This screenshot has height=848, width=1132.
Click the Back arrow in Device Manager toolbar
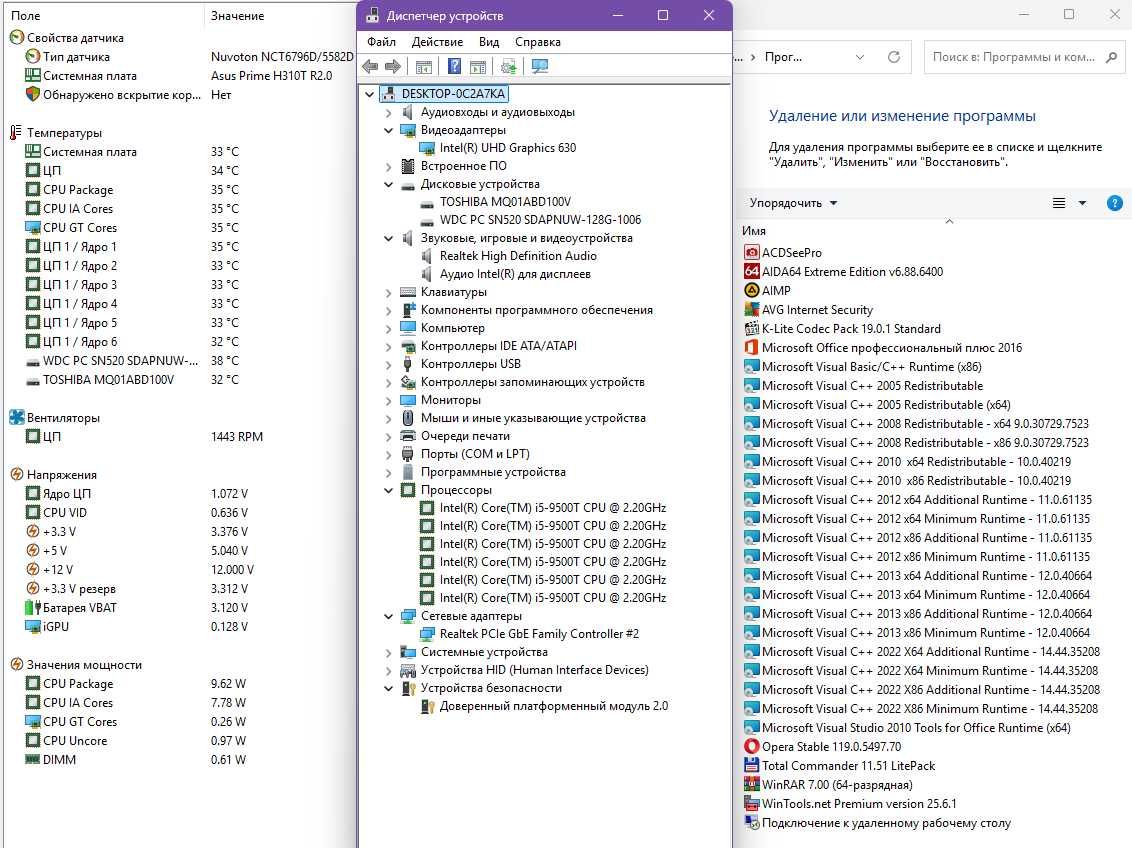pyautogui.click(x=370, y=67)
